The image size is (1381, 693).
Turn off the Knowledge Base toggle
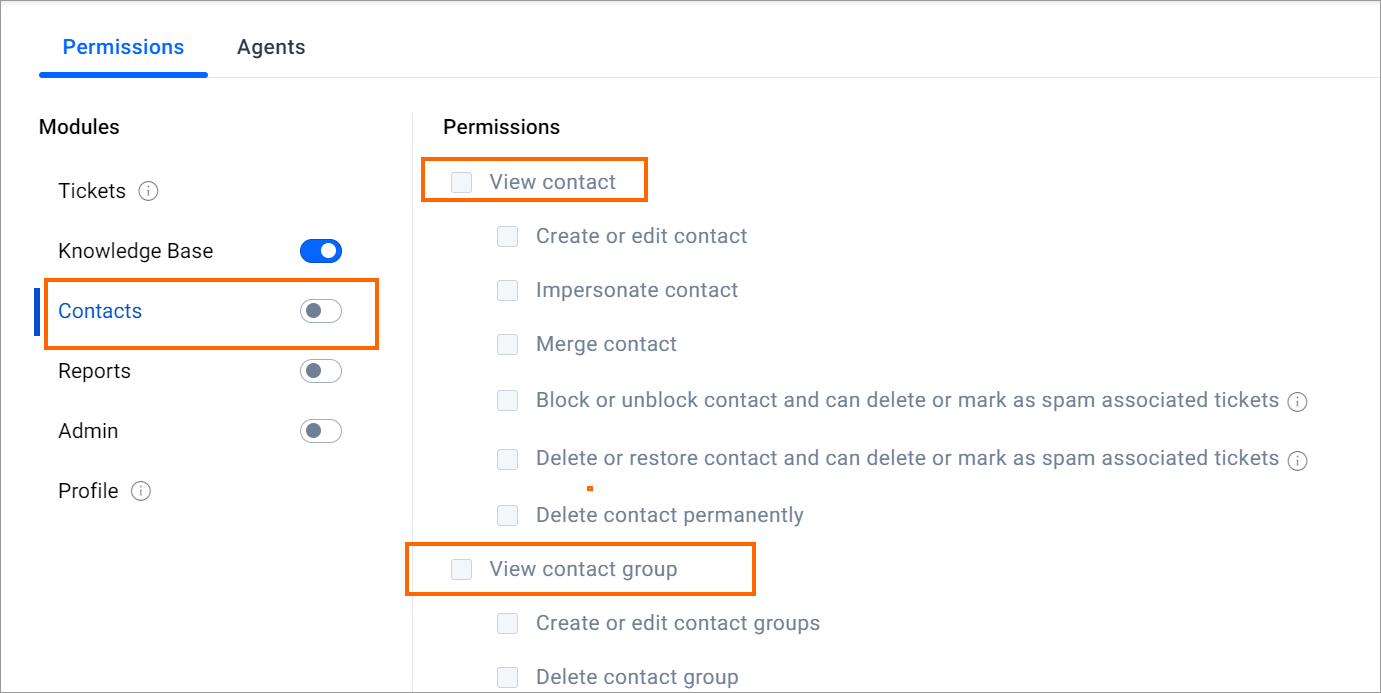(x=321, y=251)
